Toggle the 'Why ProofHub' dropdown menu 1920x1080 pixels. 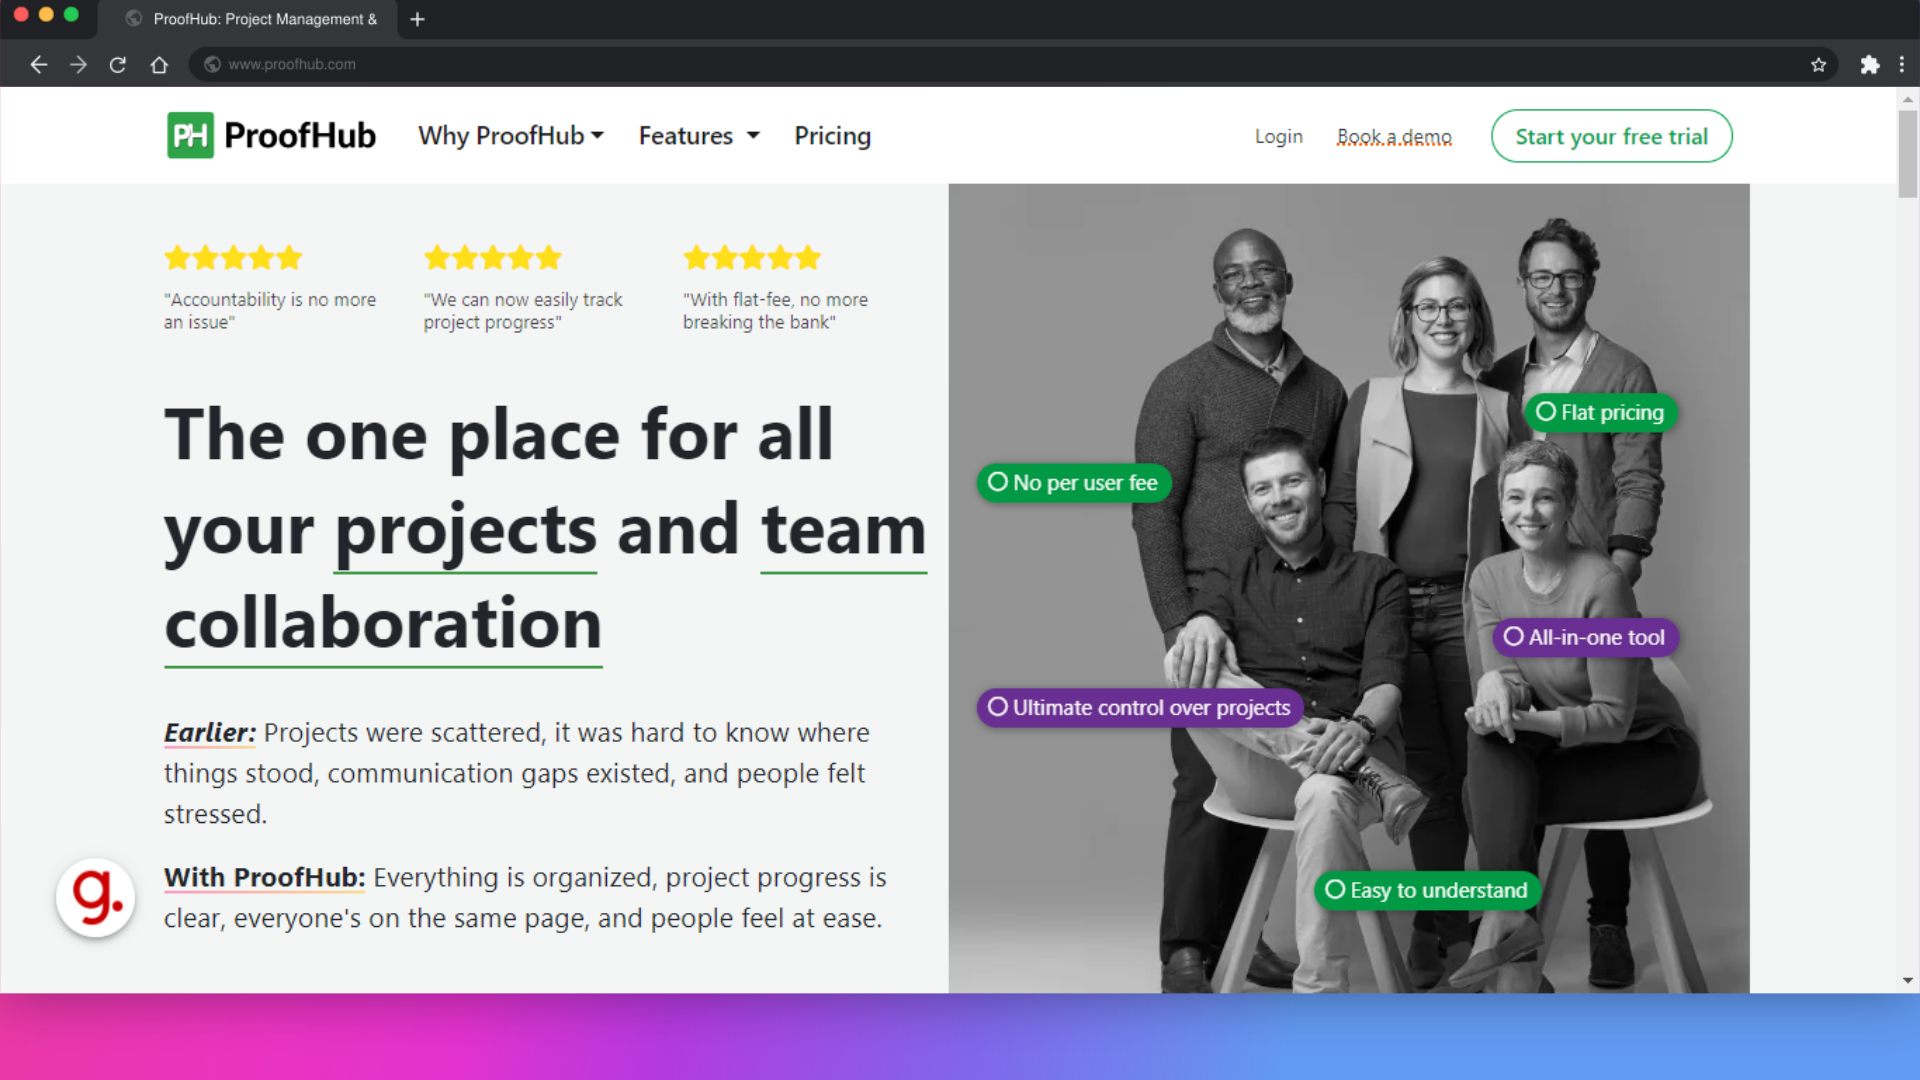tap(509, 136)
